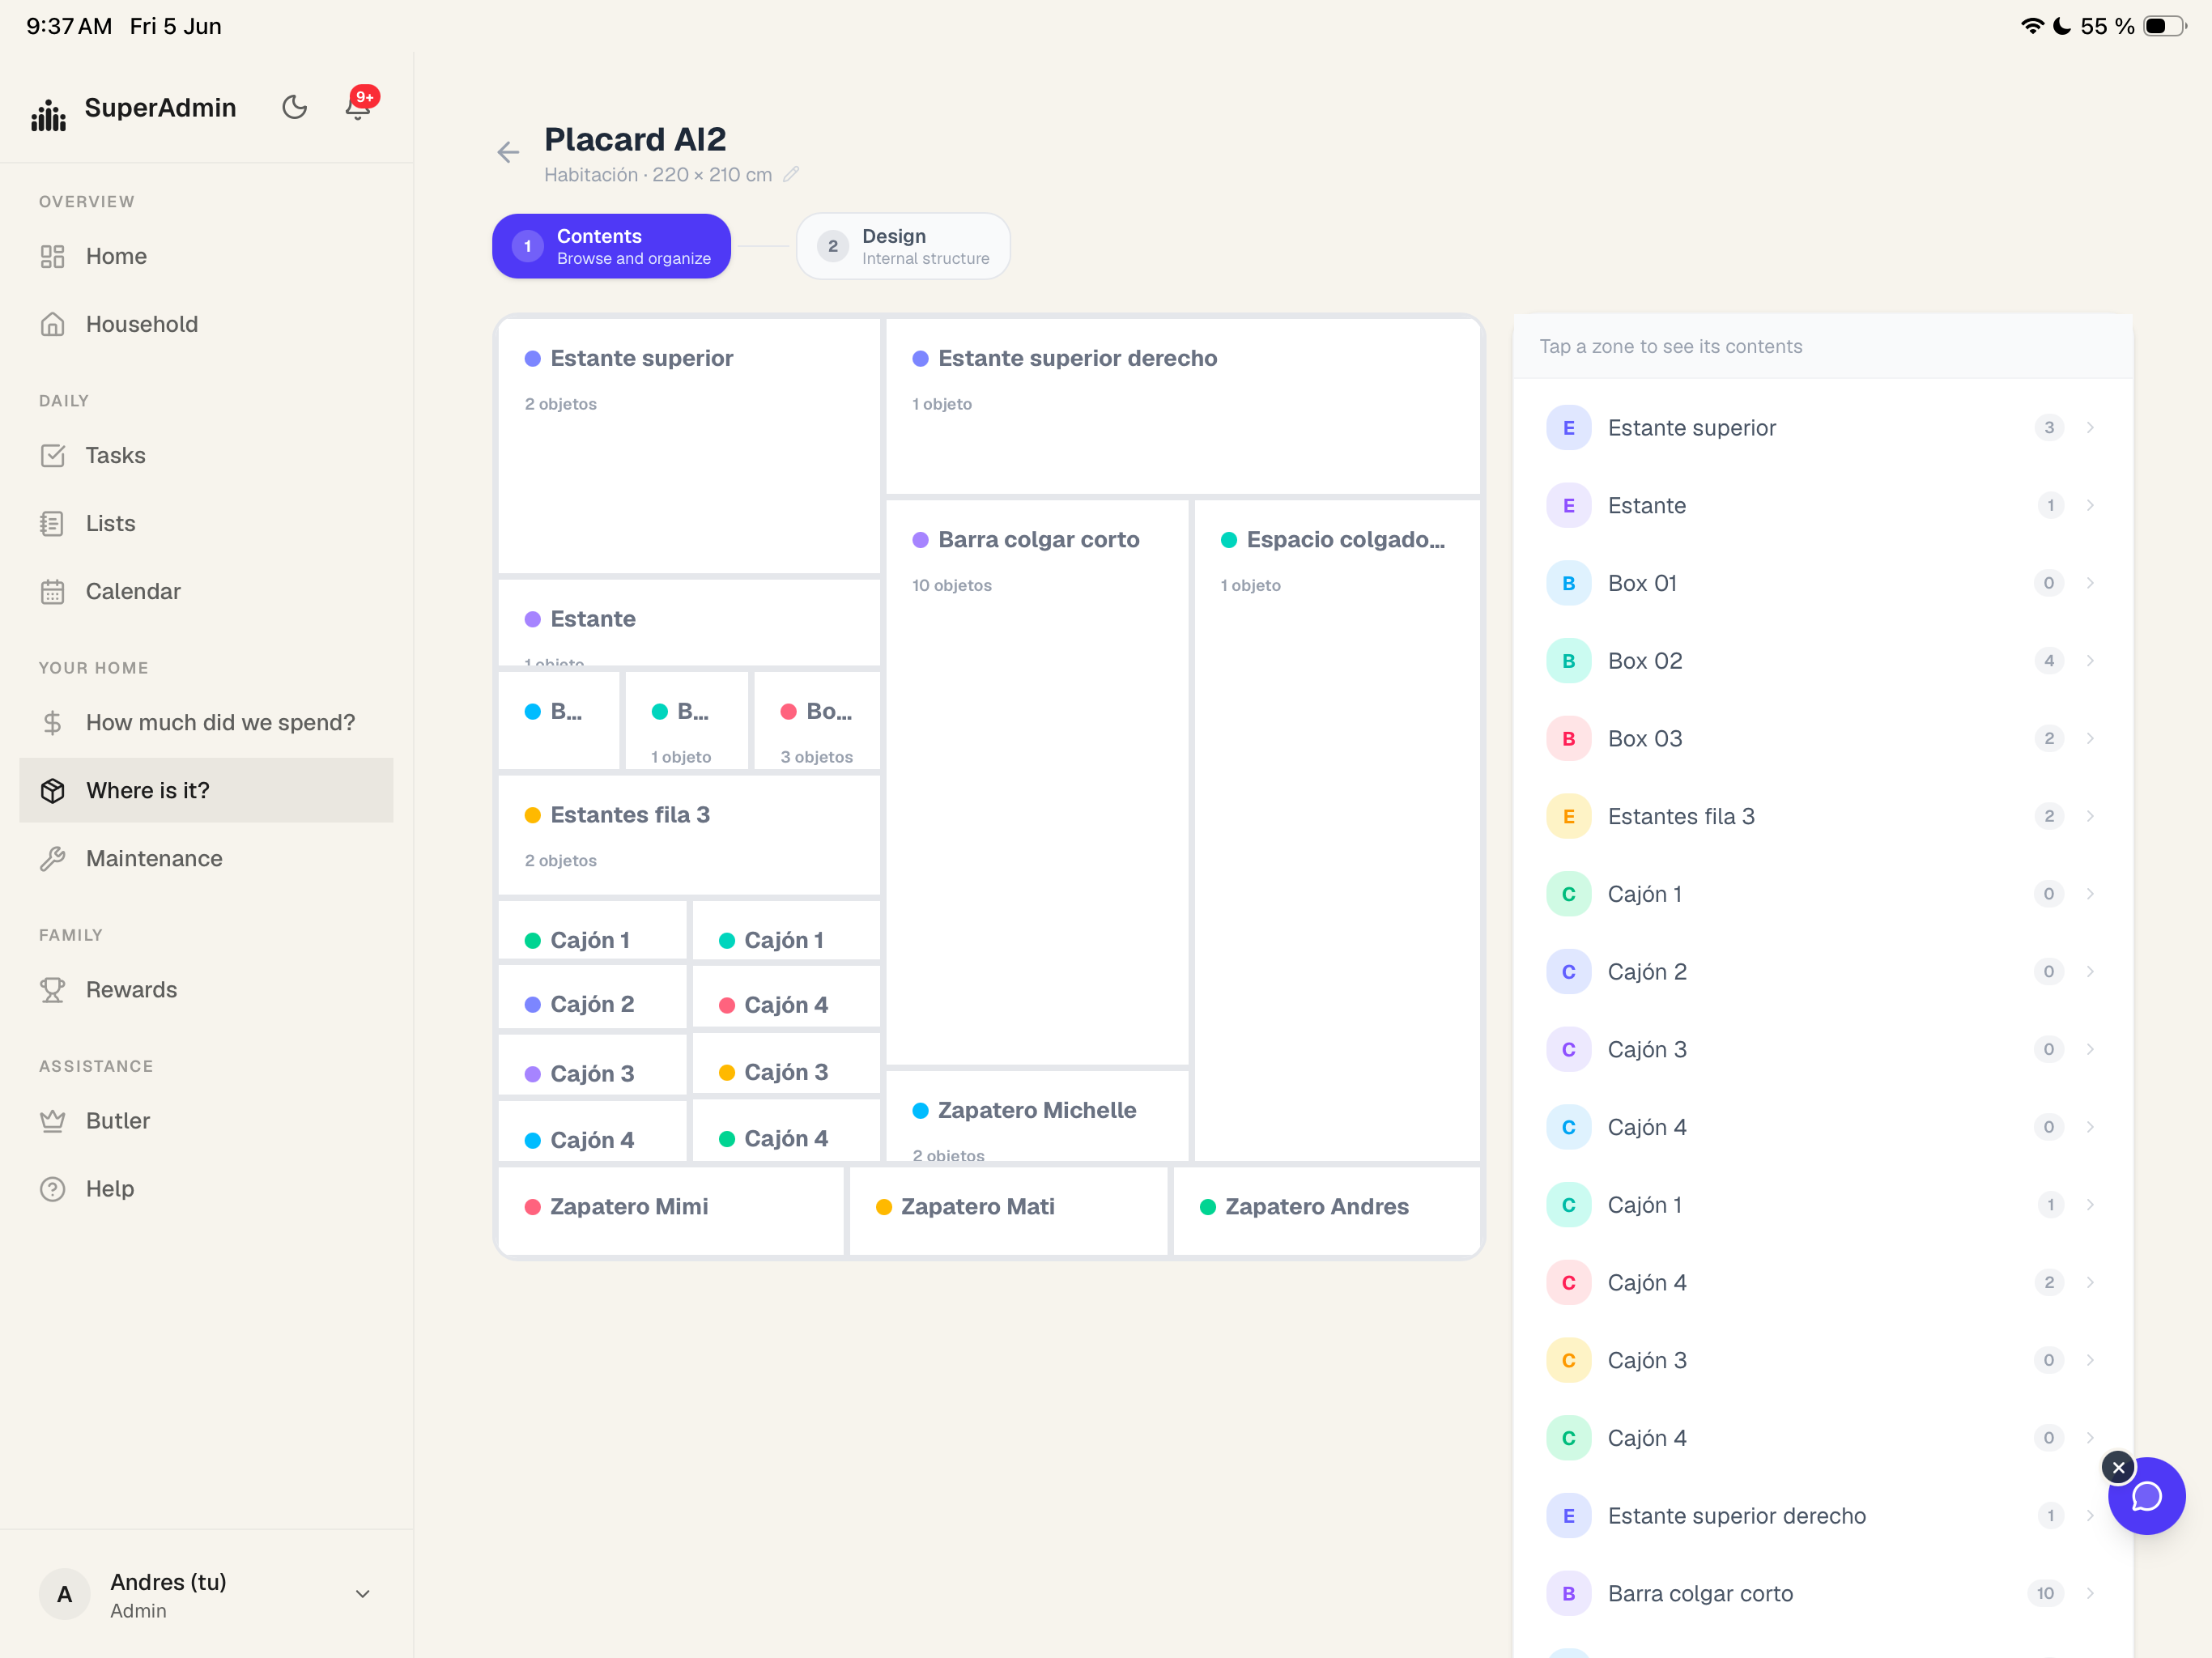Switch to the Design tab
This screenshot has width=2212, height=1658.
tap(903, 246)
